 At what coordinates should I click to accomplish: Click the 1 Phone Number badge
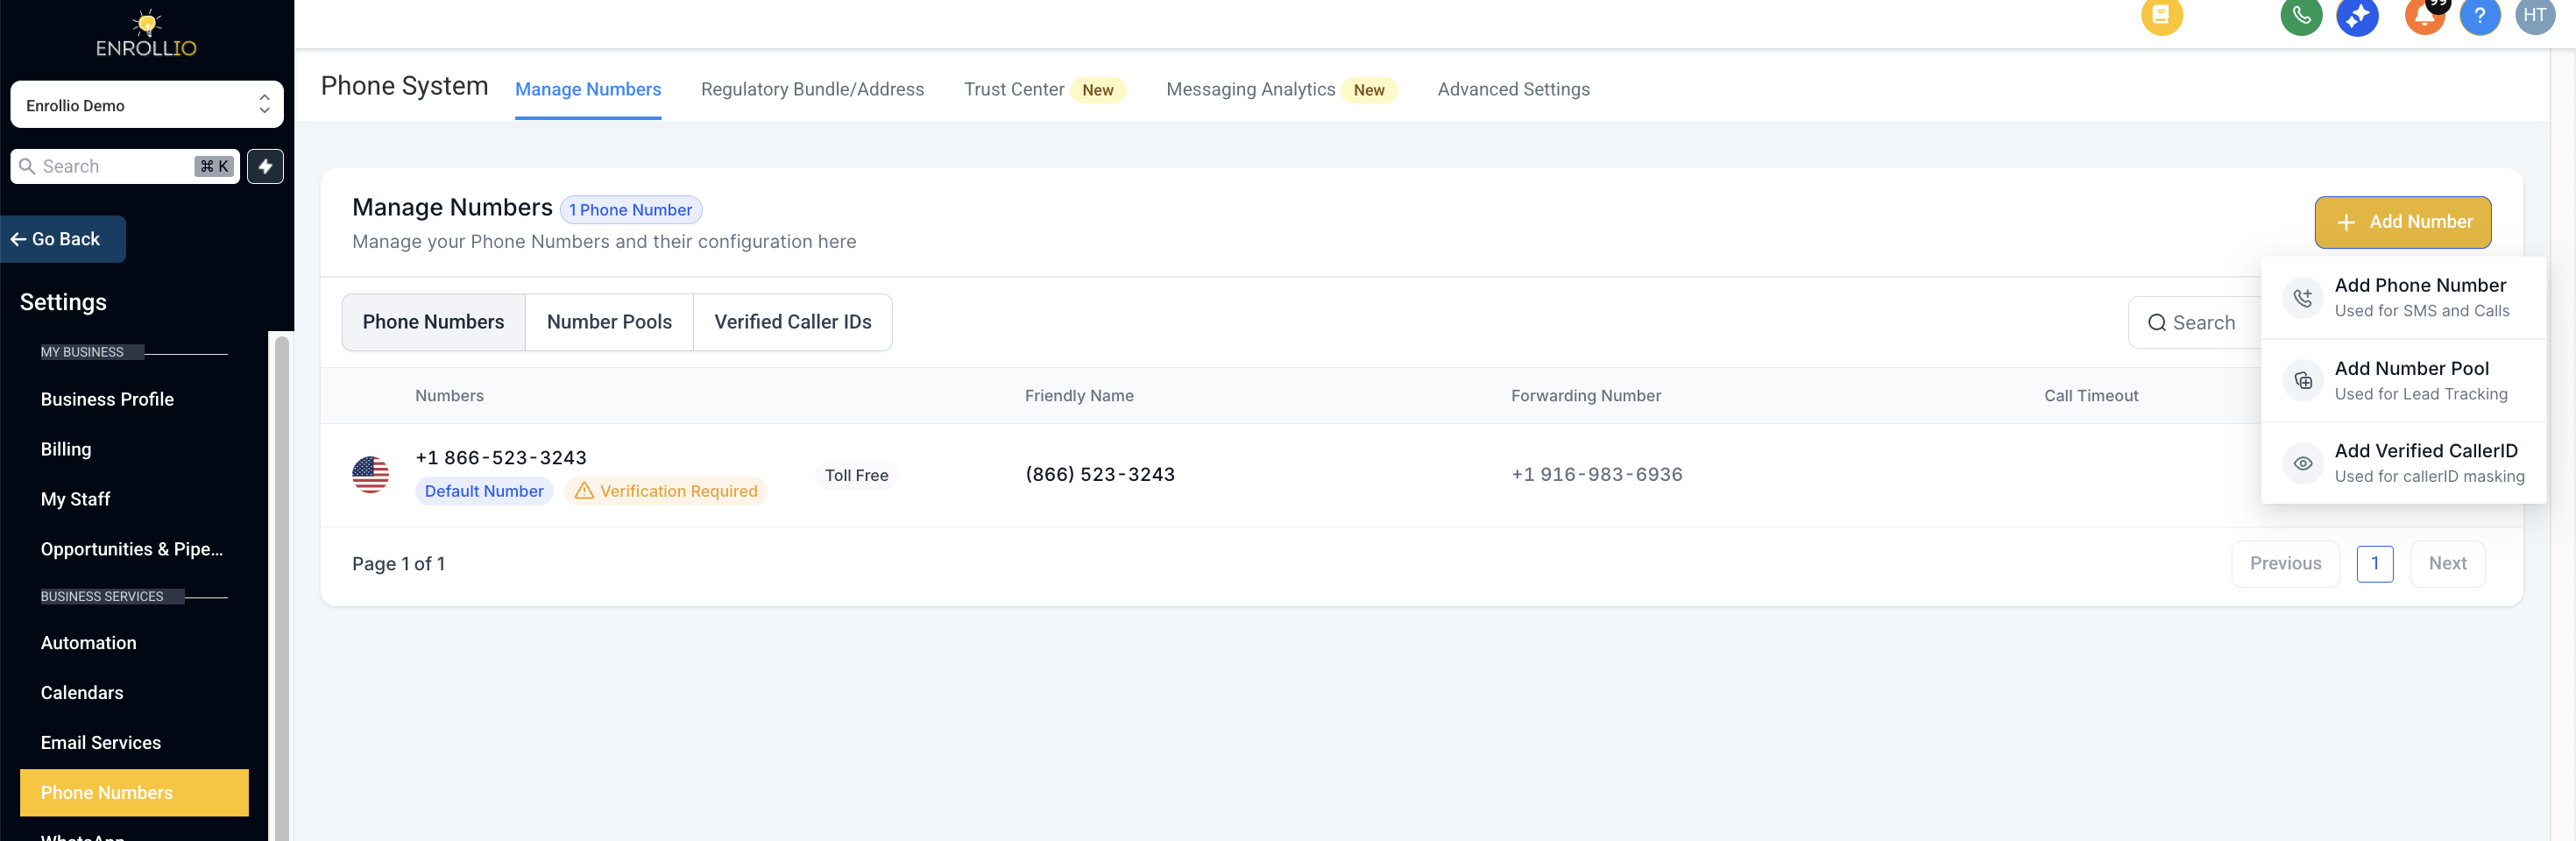tap(630, 210)
